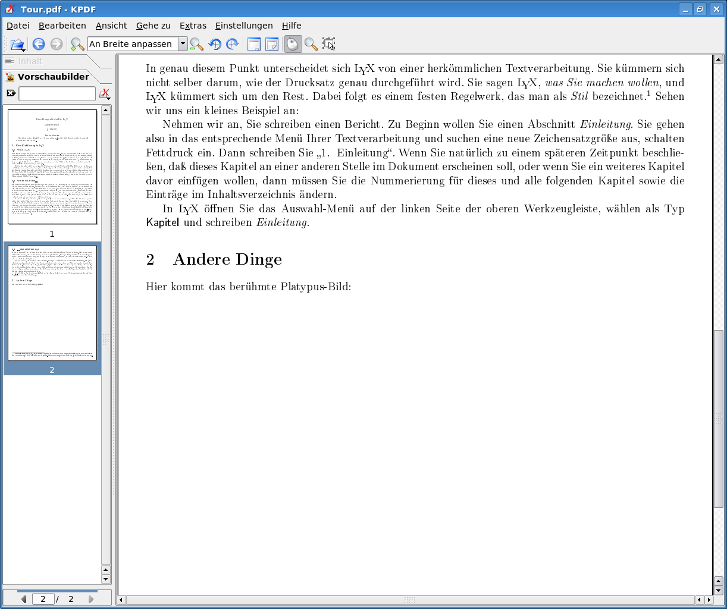Click the thumbnail search filter field

(57, 93)
